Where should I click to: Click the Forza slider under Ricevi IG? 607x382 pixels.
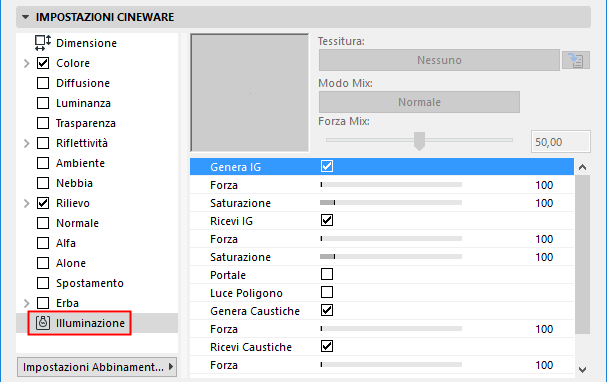pos(391,239)
